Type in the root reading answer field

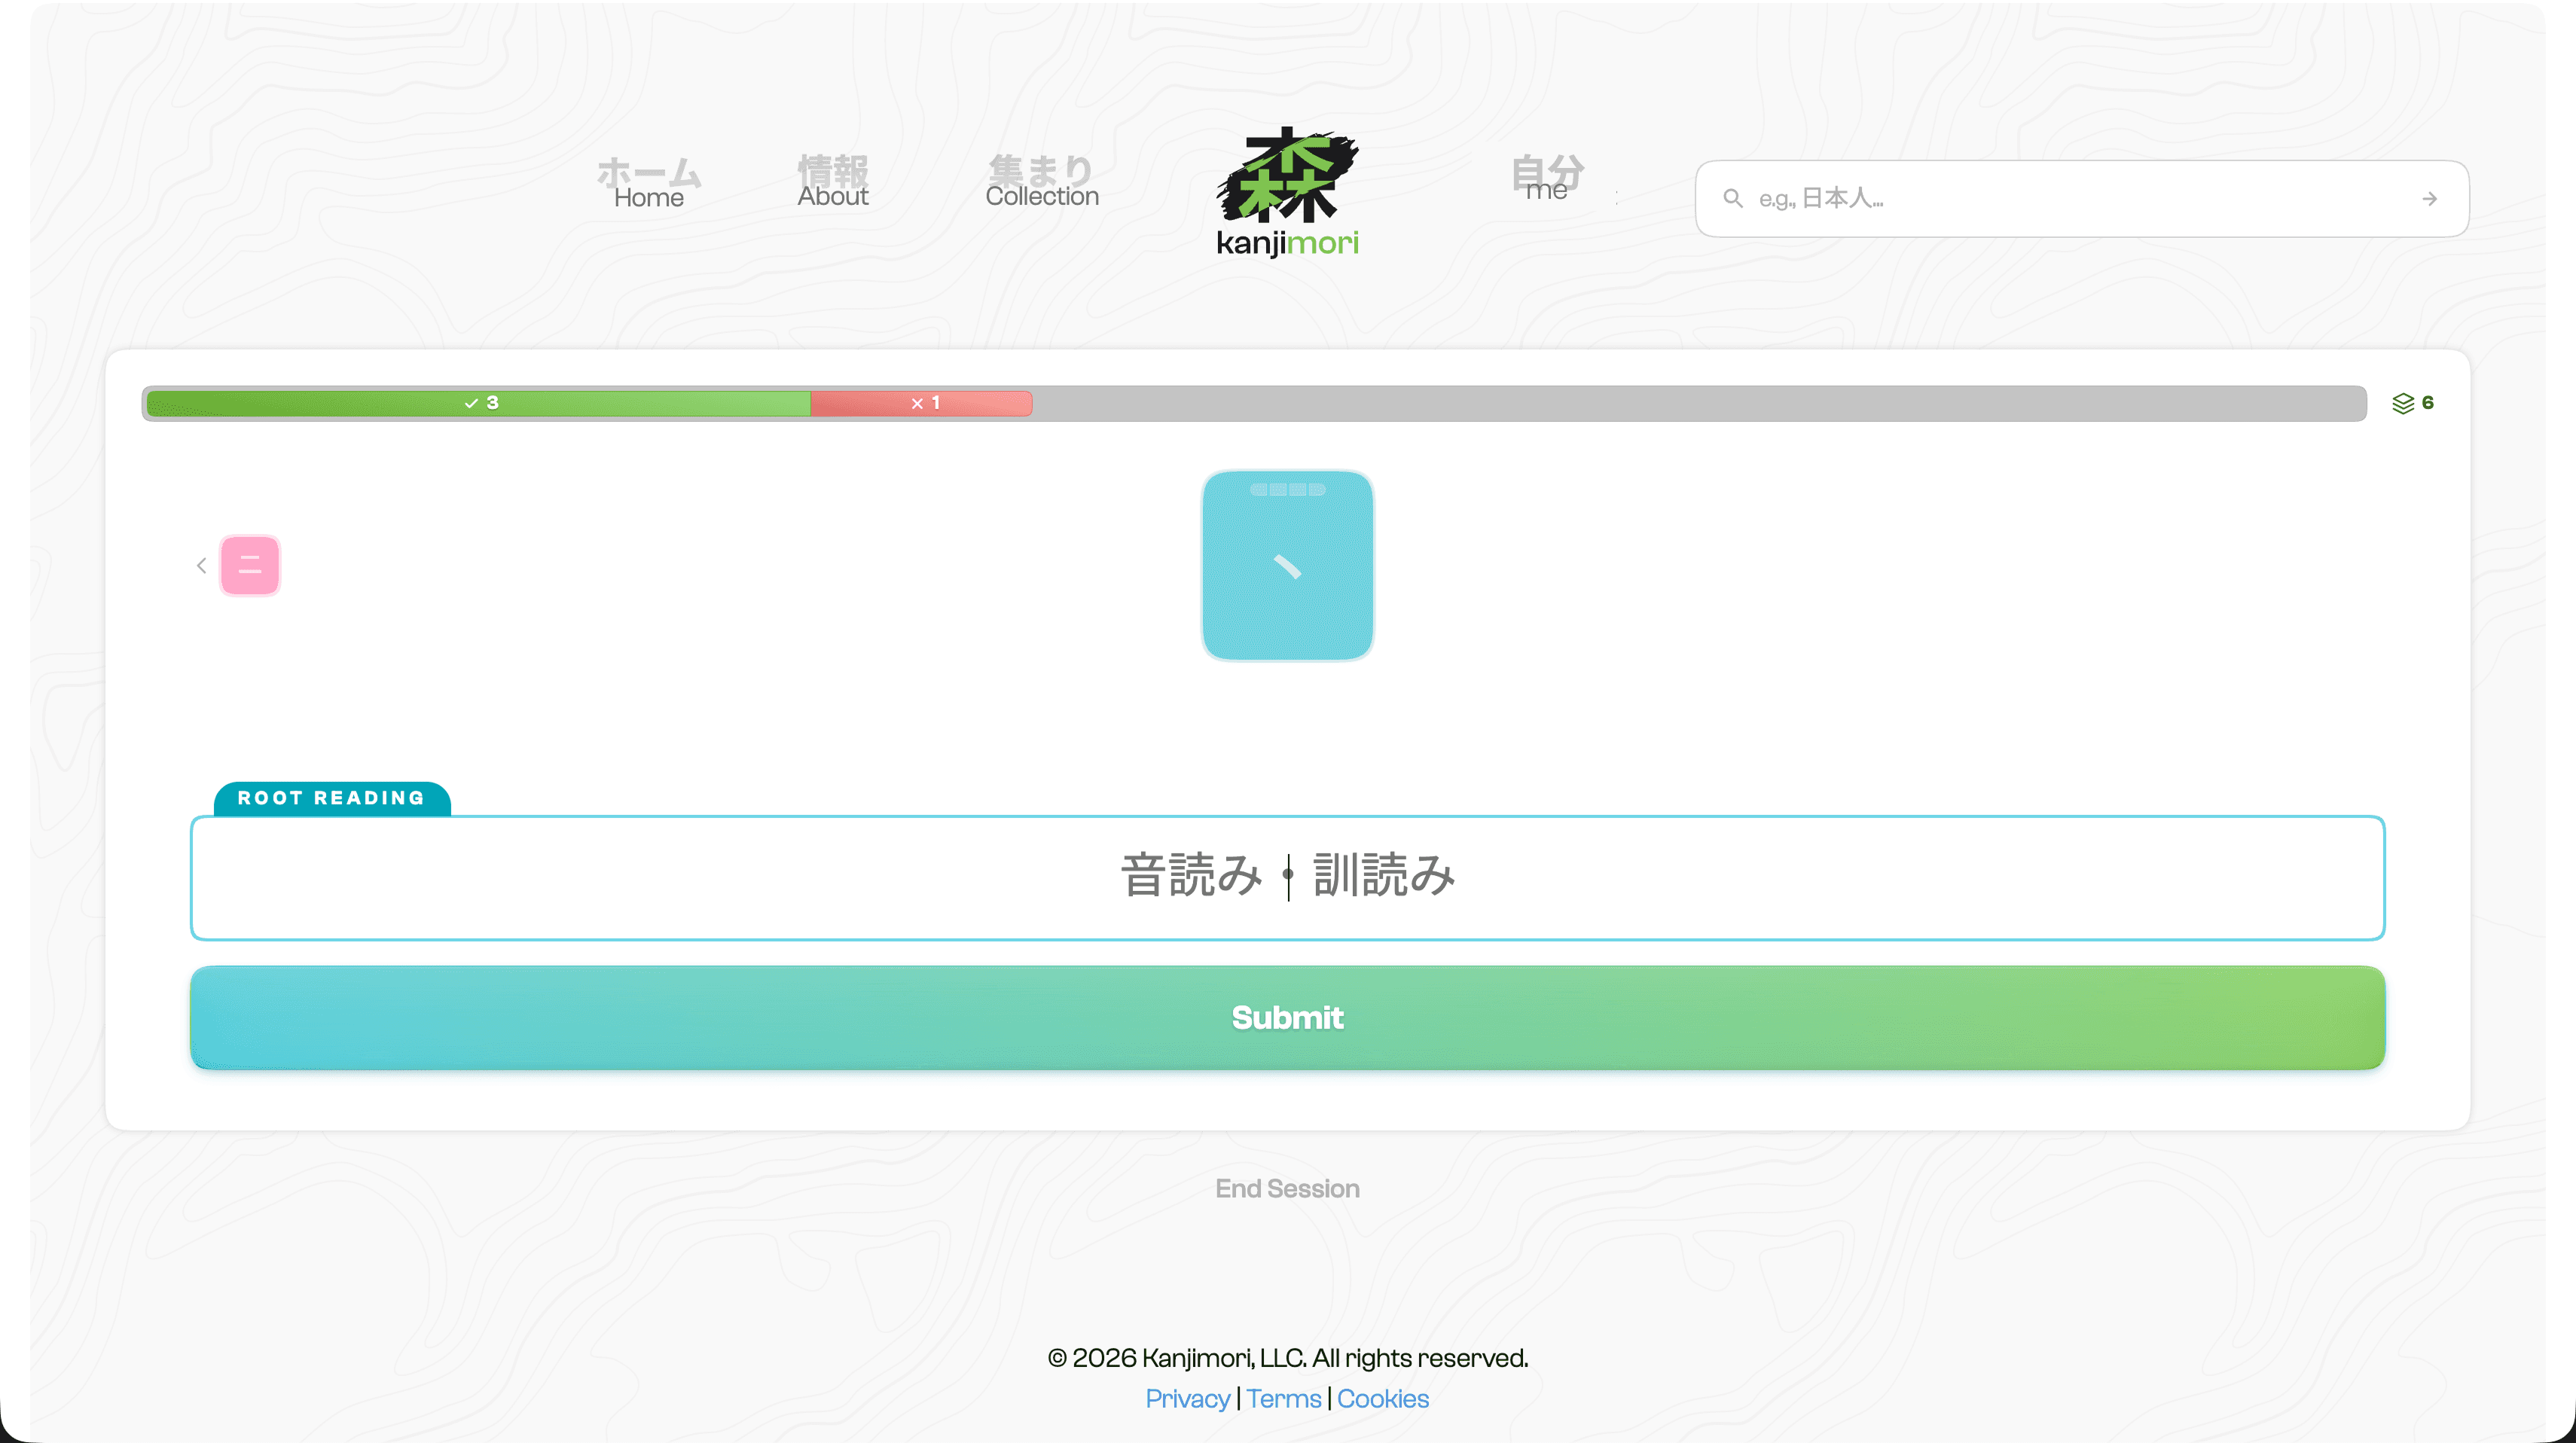[x=1287, y=877]
